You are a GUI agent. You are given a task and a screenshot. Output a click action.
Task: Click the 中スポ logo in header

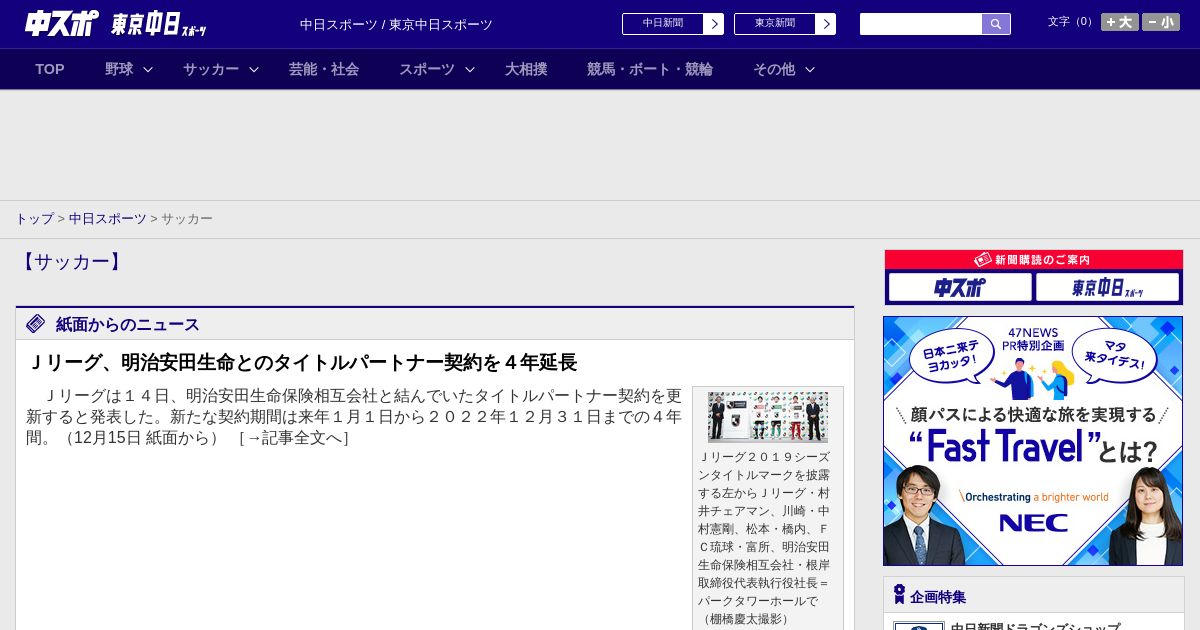click(61, 23)
